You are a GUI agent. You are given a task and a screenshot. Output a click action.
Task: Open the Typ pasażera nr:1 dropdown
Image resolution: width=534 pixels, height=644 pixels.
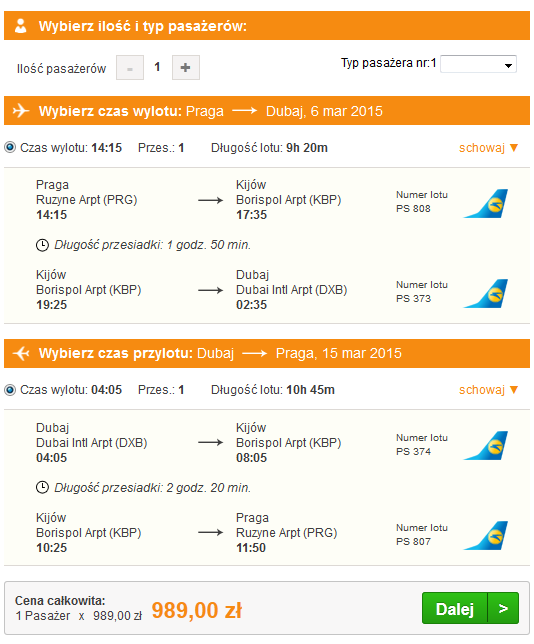(x=478, y=64)
